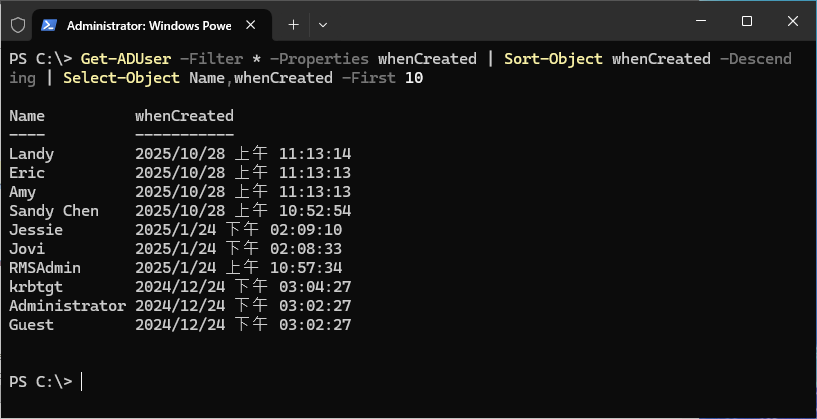Viewport: 817px width, 419px height.
Task: Click the Name column header in output
Action: pos(27,116)
